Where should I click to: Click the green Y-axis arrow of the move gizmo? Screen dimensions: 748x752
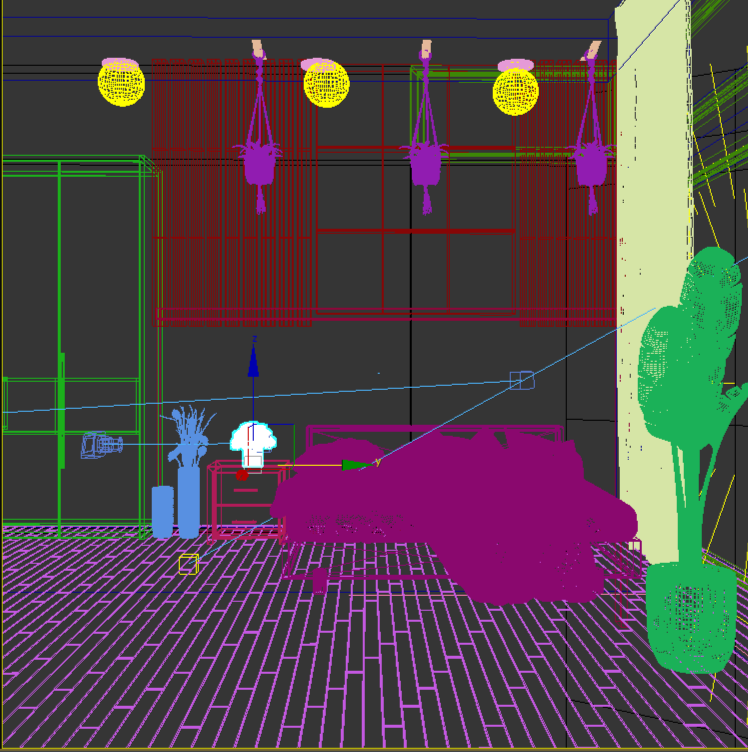pyautogui.click(x=357, y=465)
